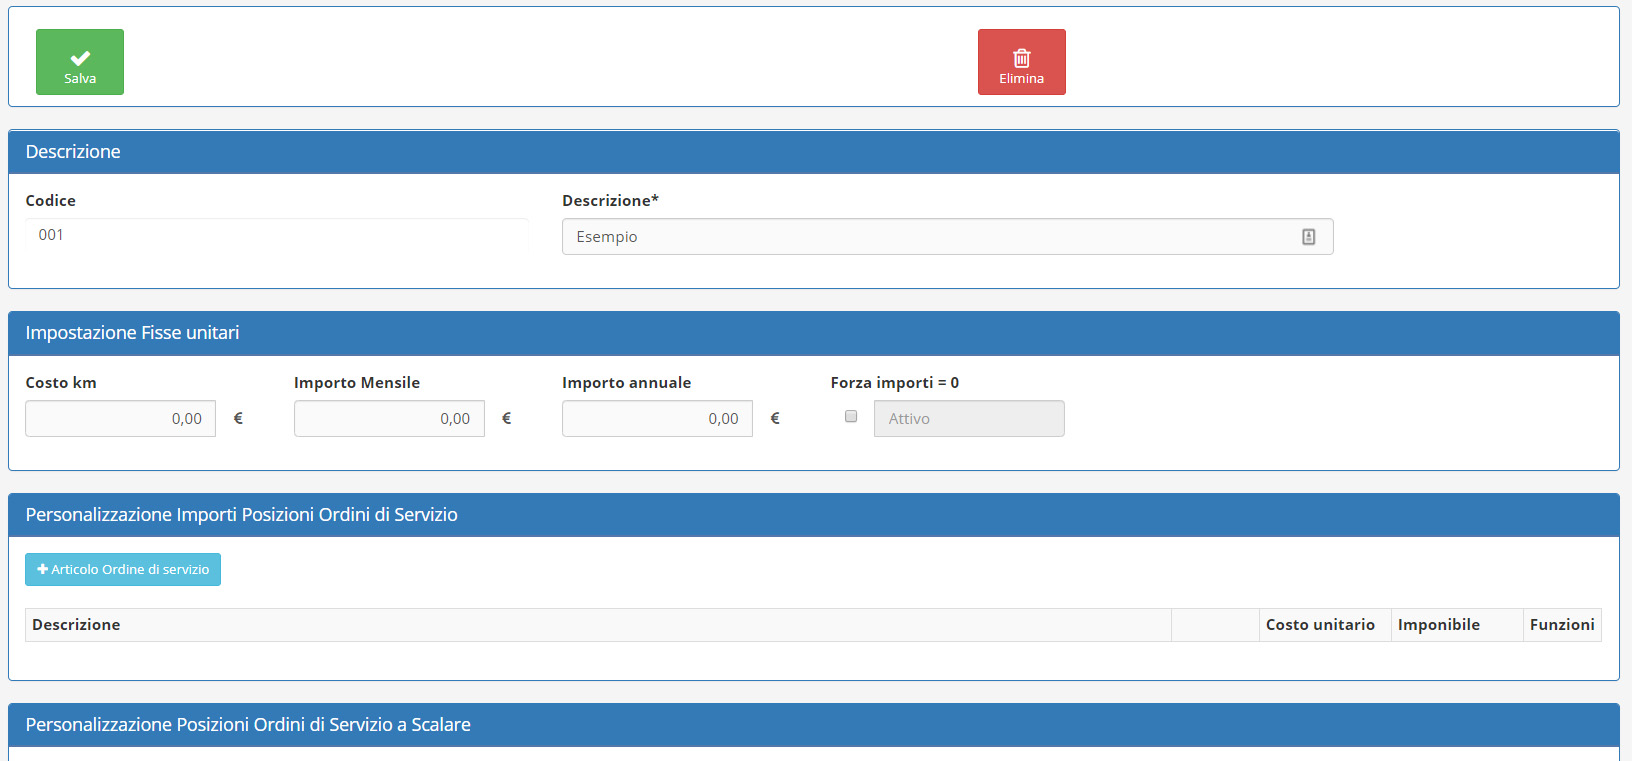Screen dimensions: 1632x761
Task: Click the Costo unitario column header
Action: point(1320,625)
